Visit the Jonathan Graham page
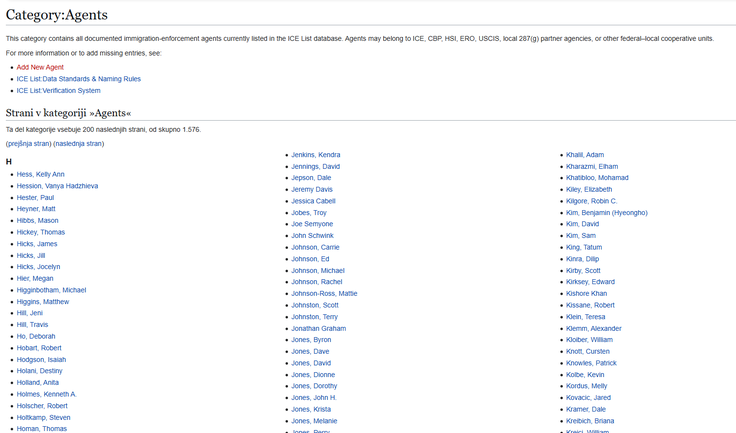This screenshot has height=433, width=736. click(318, 328)
